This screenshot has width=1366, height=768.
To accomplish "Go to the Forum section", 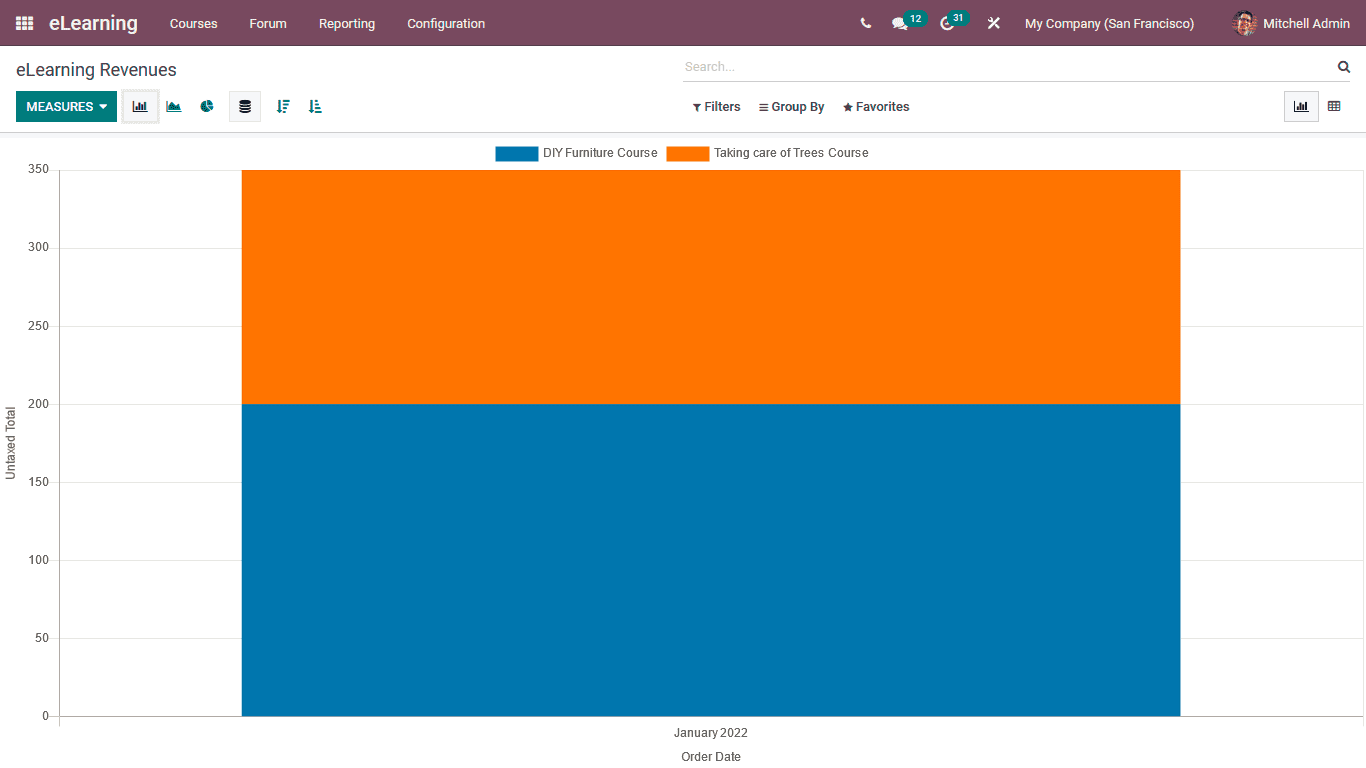I will 268,23.
